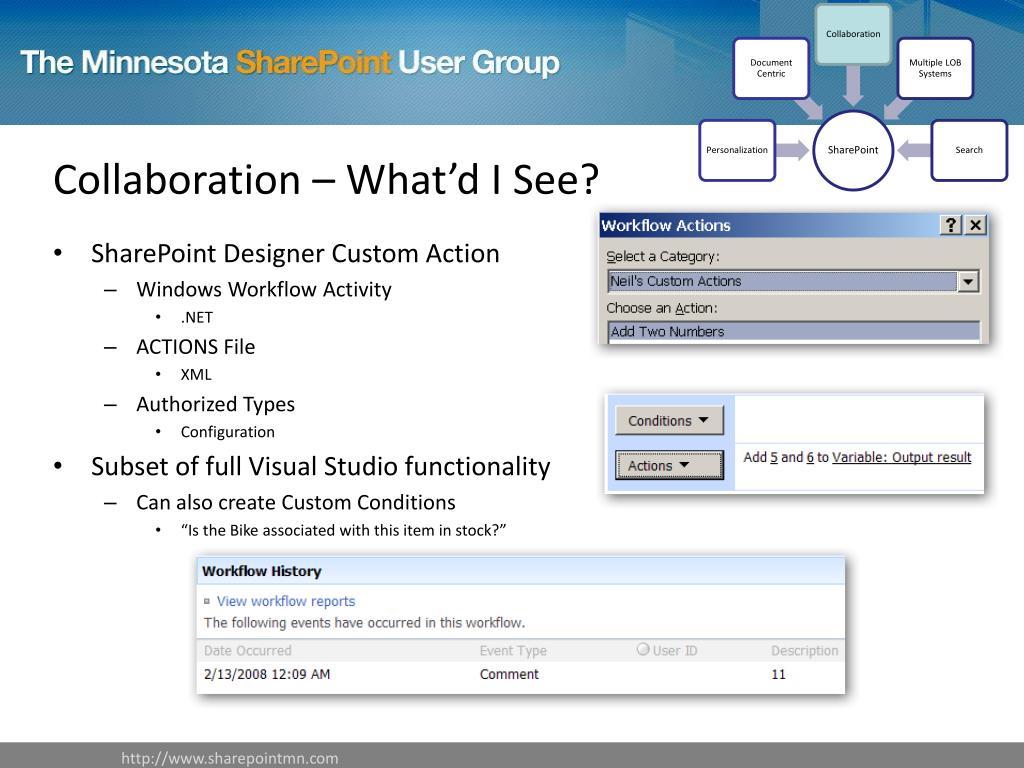Select the description value 11

click(778, 674)
